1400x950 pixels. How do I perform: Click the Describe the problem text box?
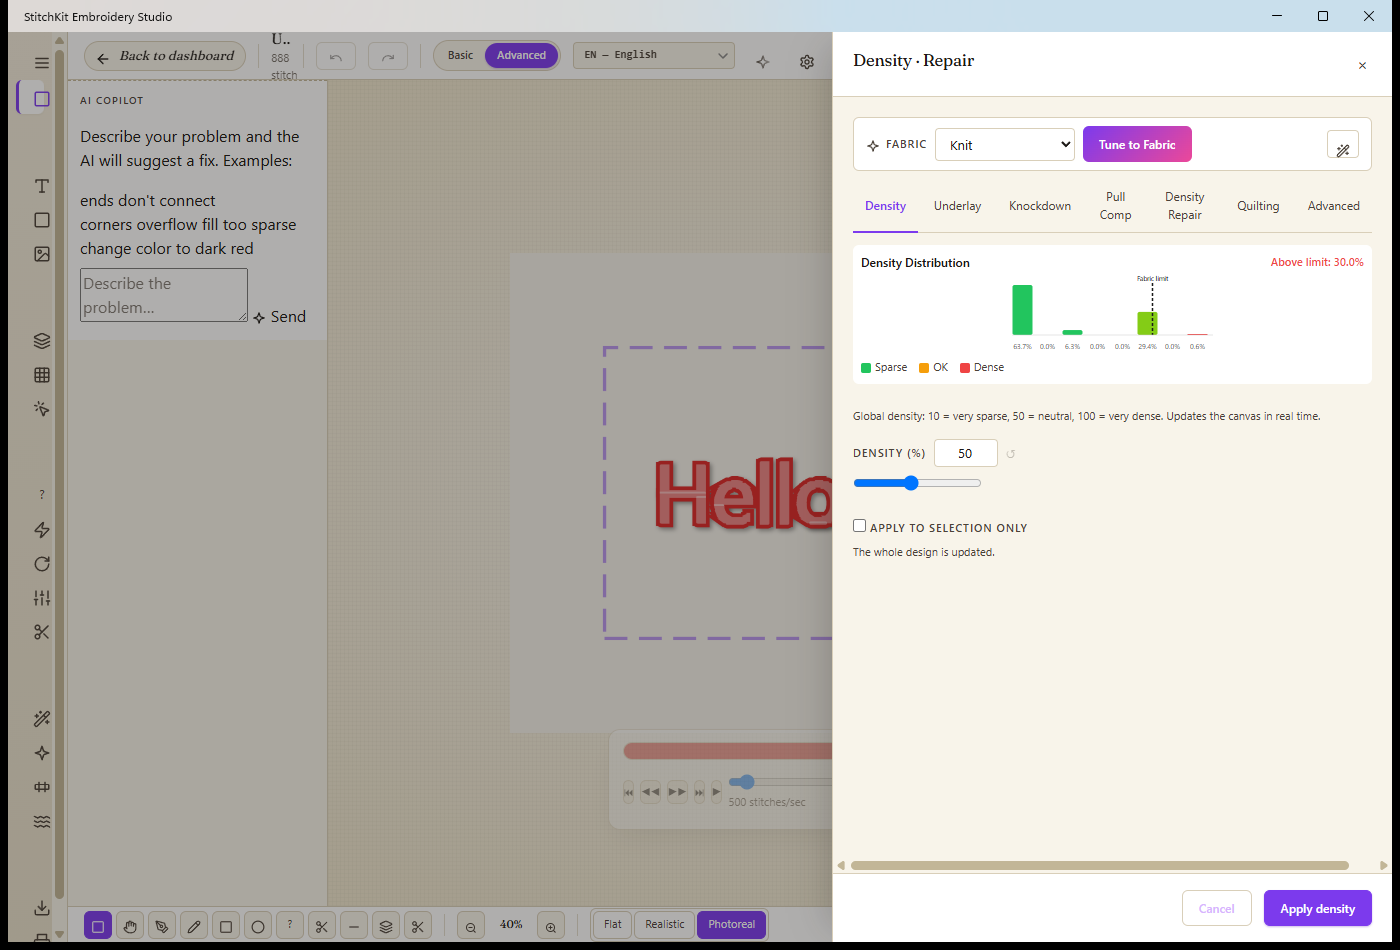tap(164, 295)
